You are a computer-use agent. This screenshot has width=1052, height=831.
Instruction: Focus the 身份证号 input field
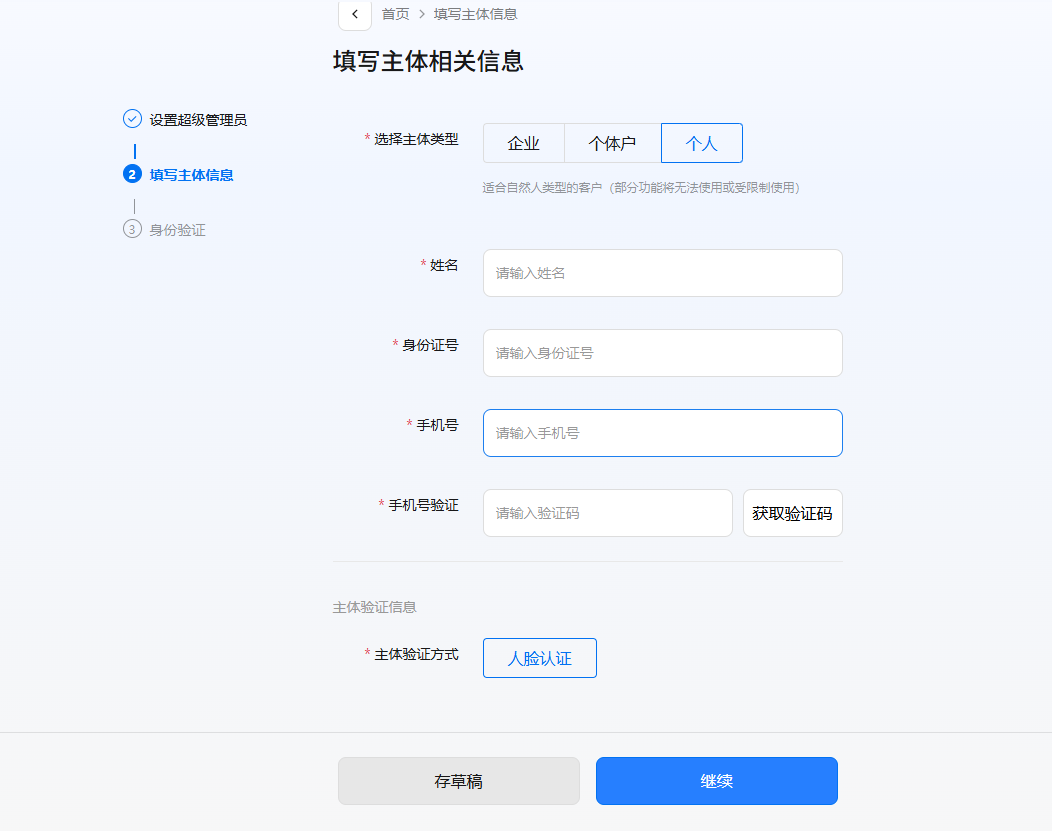(x=662, y=353)
